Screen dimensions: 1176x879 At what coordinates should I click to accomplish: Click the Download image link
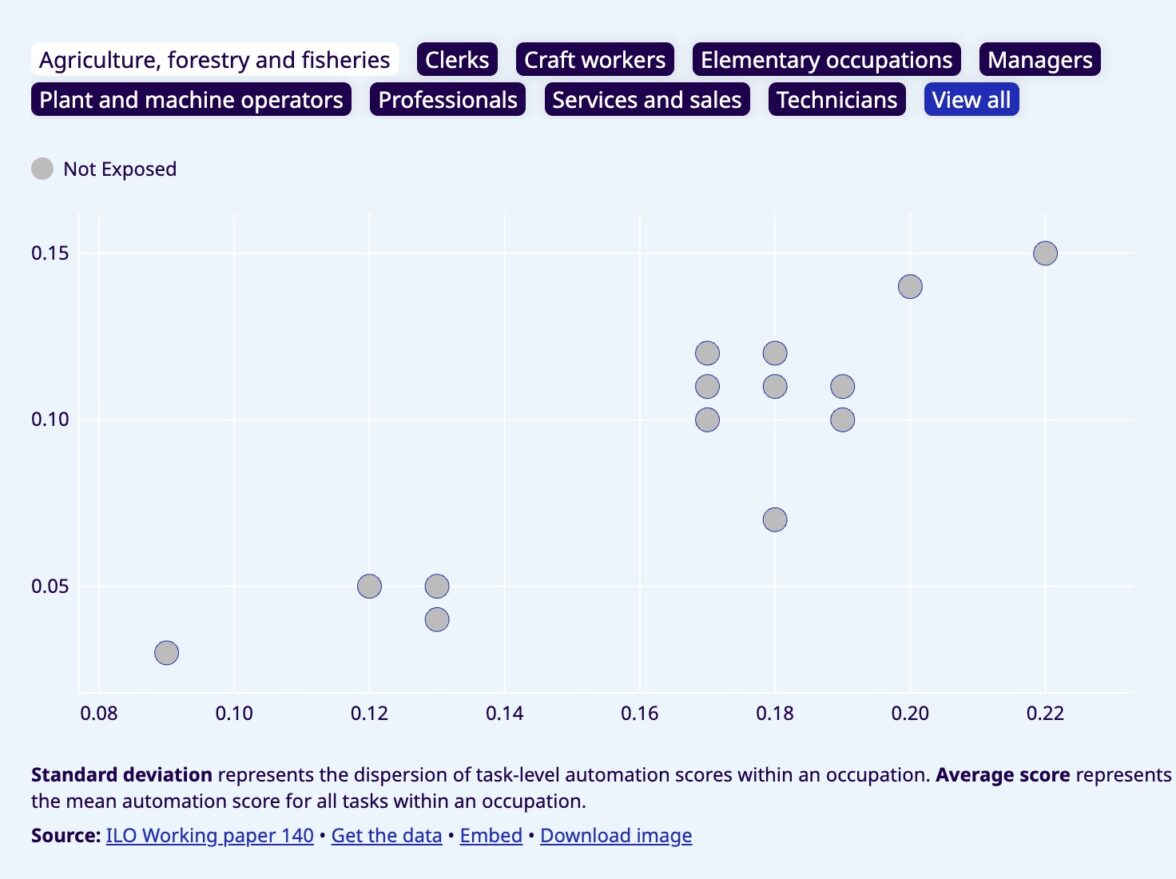(616, 836)
